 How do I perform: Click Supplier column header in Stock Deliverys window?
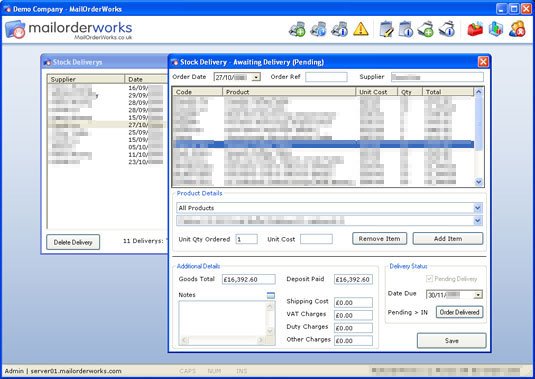[x=86, y=79]
